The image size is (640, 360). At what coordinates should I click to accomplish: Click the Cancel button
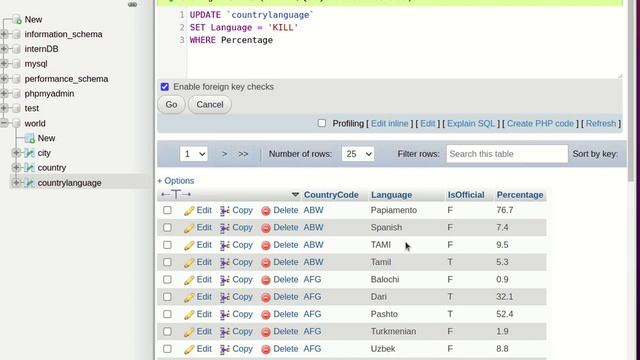[x=210, y=104]
